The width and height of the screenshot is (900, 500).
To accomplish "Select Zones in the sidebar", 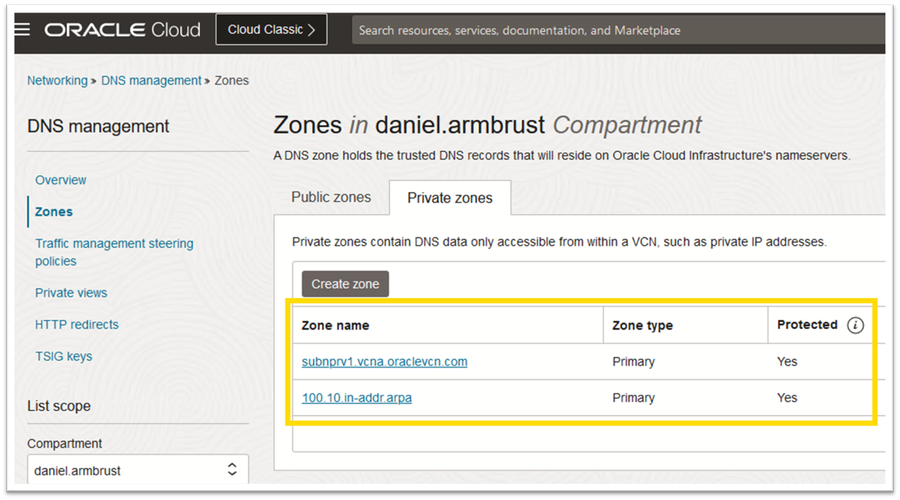I will click(x=54, y=212).
